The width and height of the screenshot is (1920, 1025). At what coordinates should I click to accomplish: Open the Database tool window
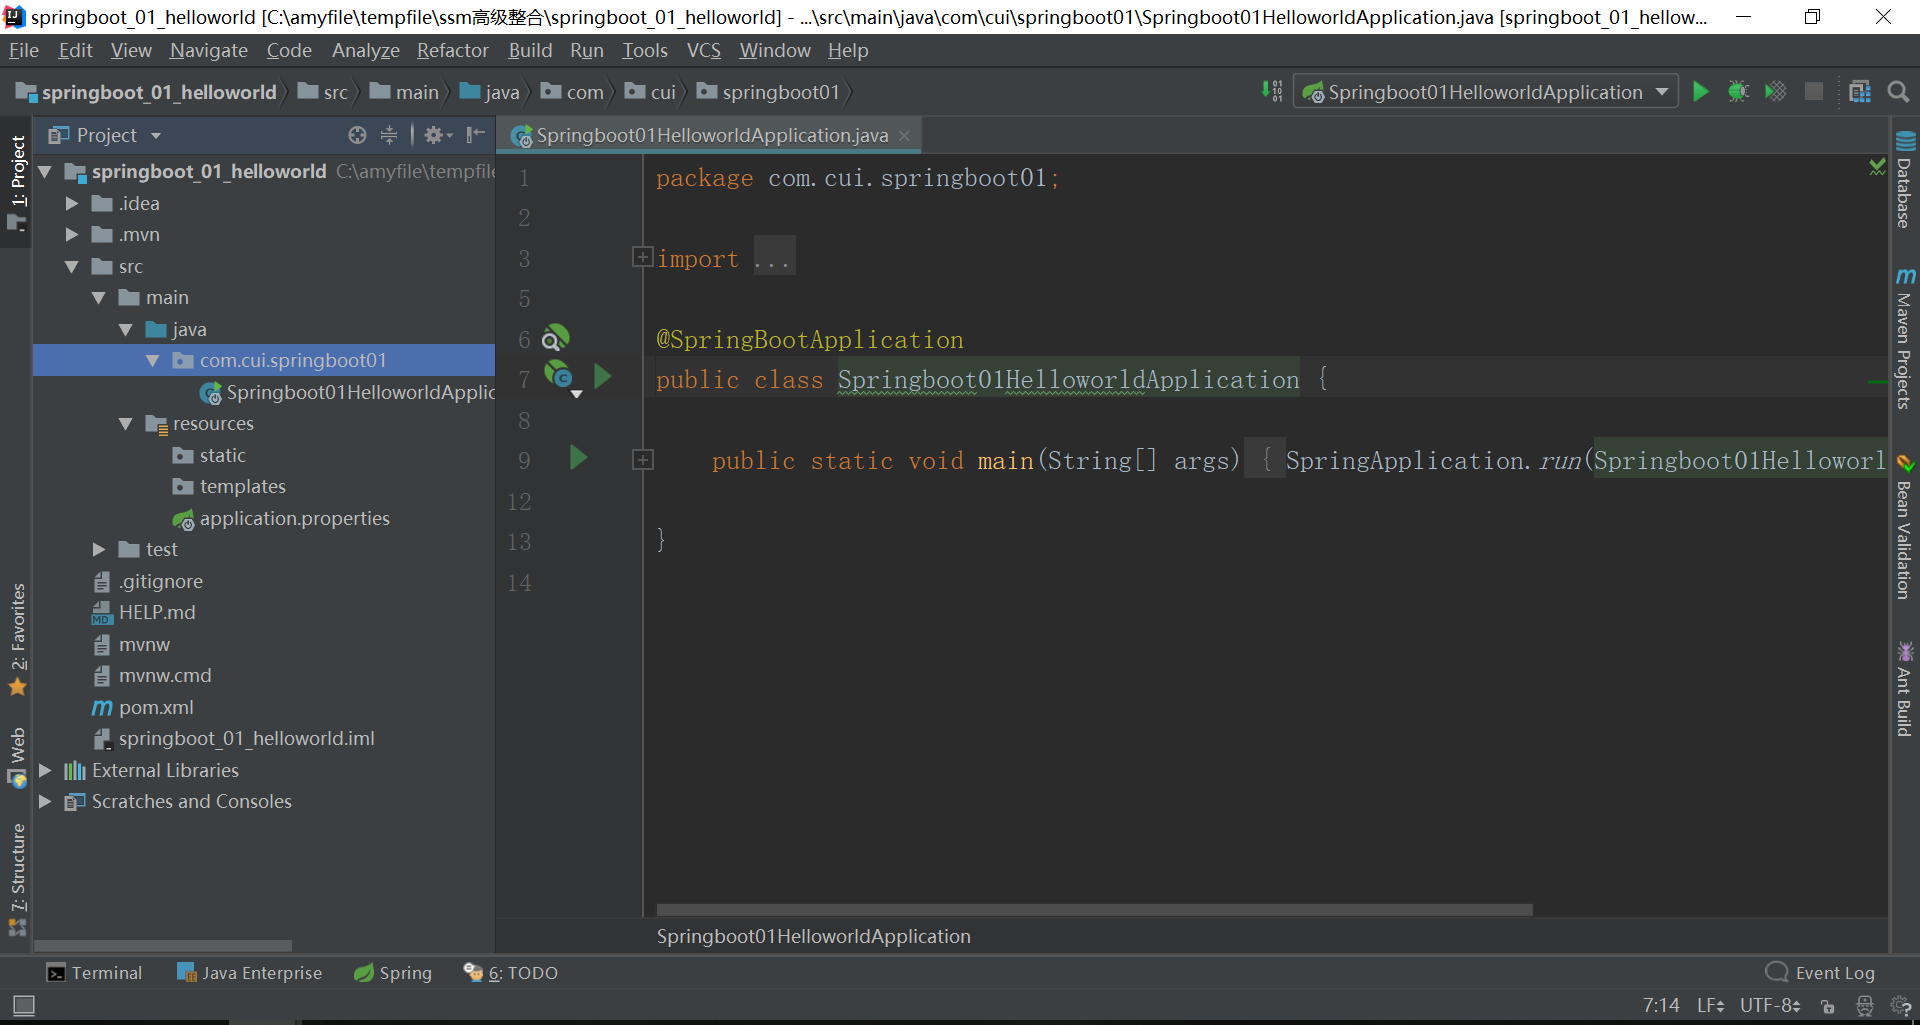(x=1905, y=180)
